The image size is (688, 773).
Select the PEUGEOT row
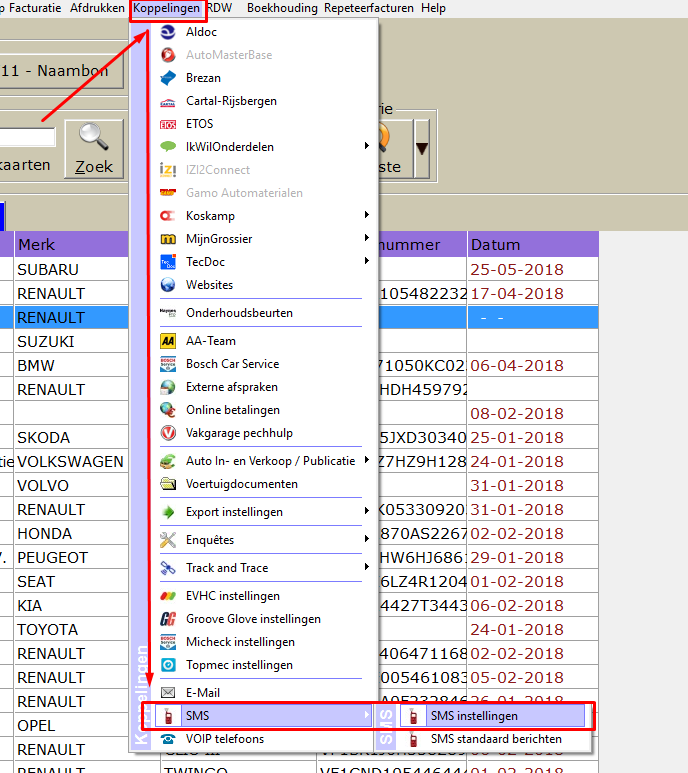point(71,558)
